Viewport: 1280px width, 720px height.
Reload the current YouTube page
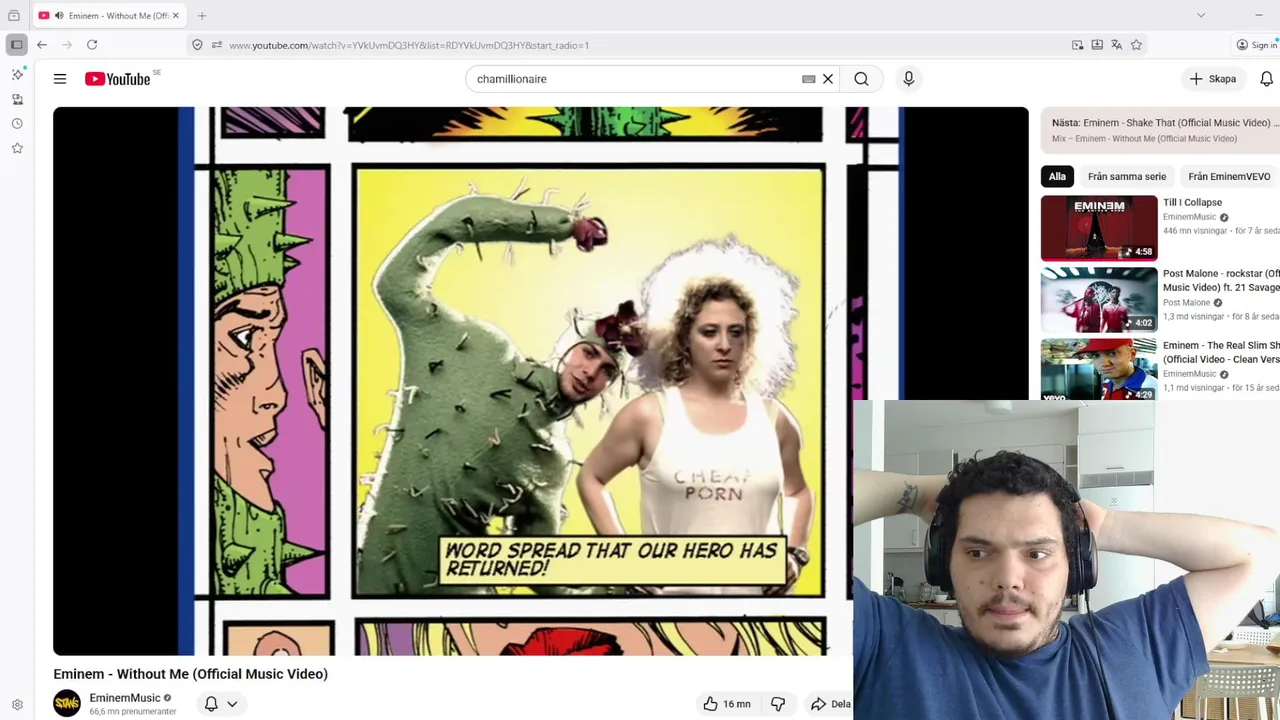coord(92,45)
